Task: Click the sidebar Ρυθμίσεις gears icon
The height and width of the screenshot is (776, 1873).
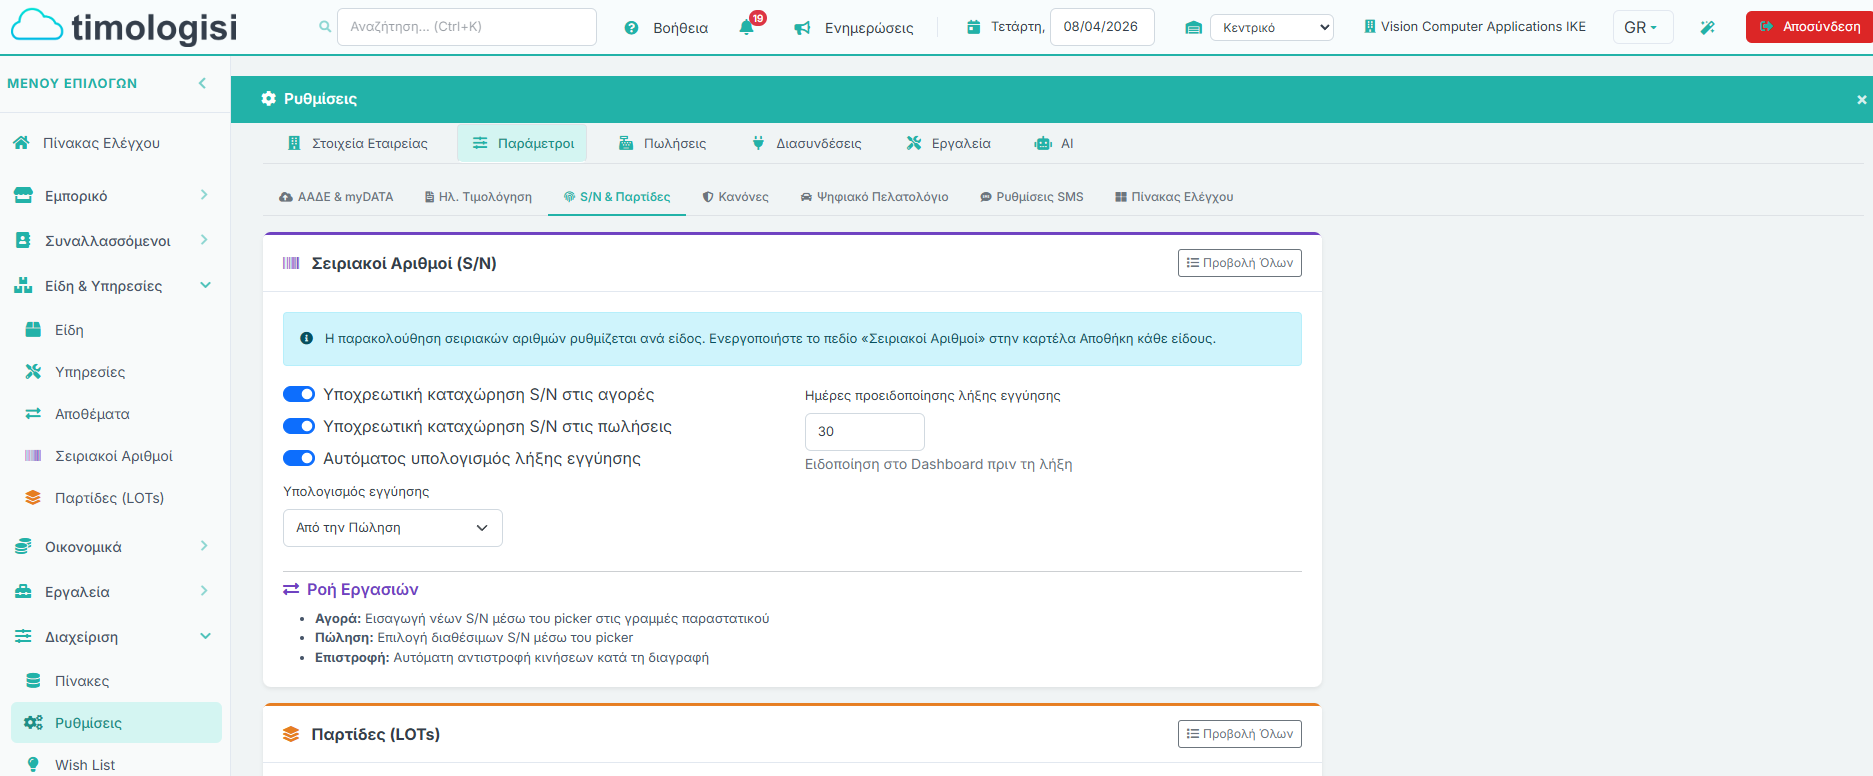Action: click(x=33, y=722)
